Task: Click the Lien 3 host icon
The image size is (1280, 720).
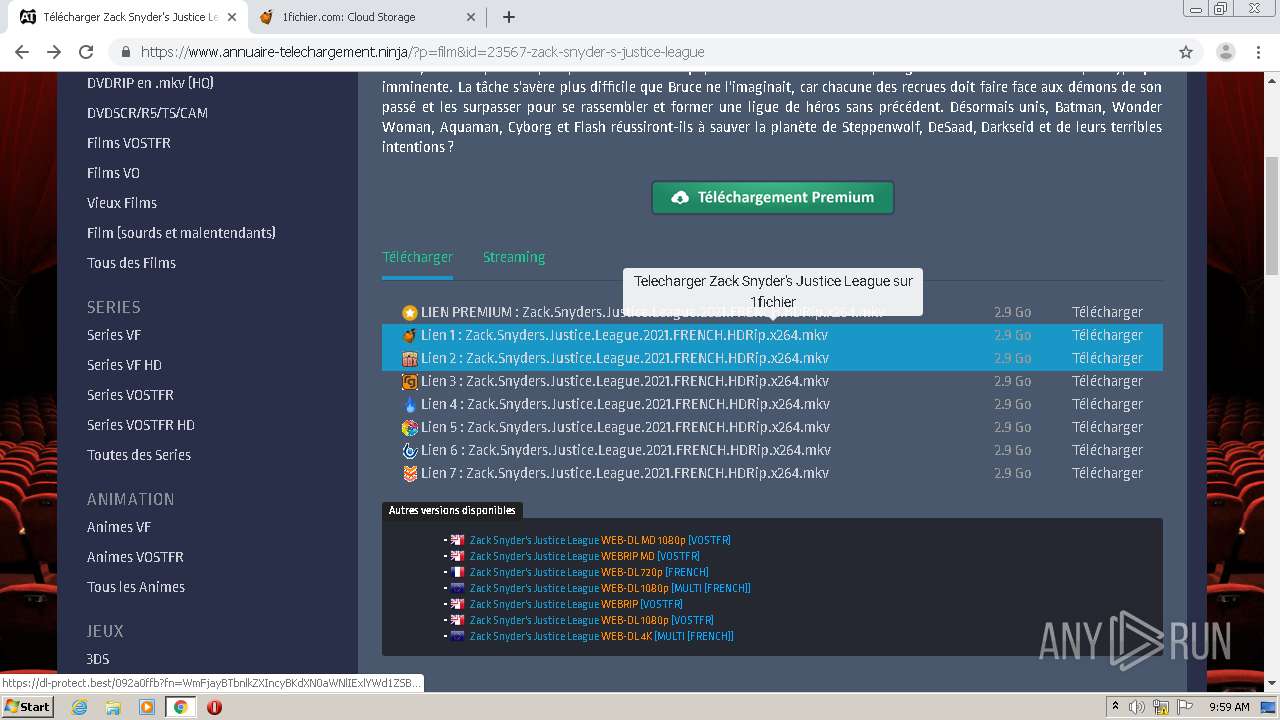Action: click(409, 382)
